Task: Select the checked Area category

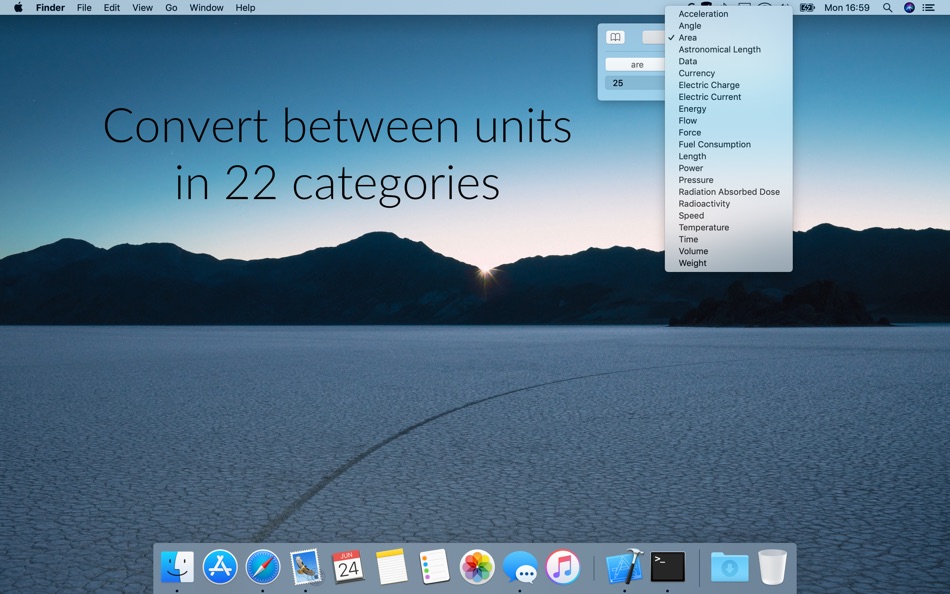Action: (688, 38)
